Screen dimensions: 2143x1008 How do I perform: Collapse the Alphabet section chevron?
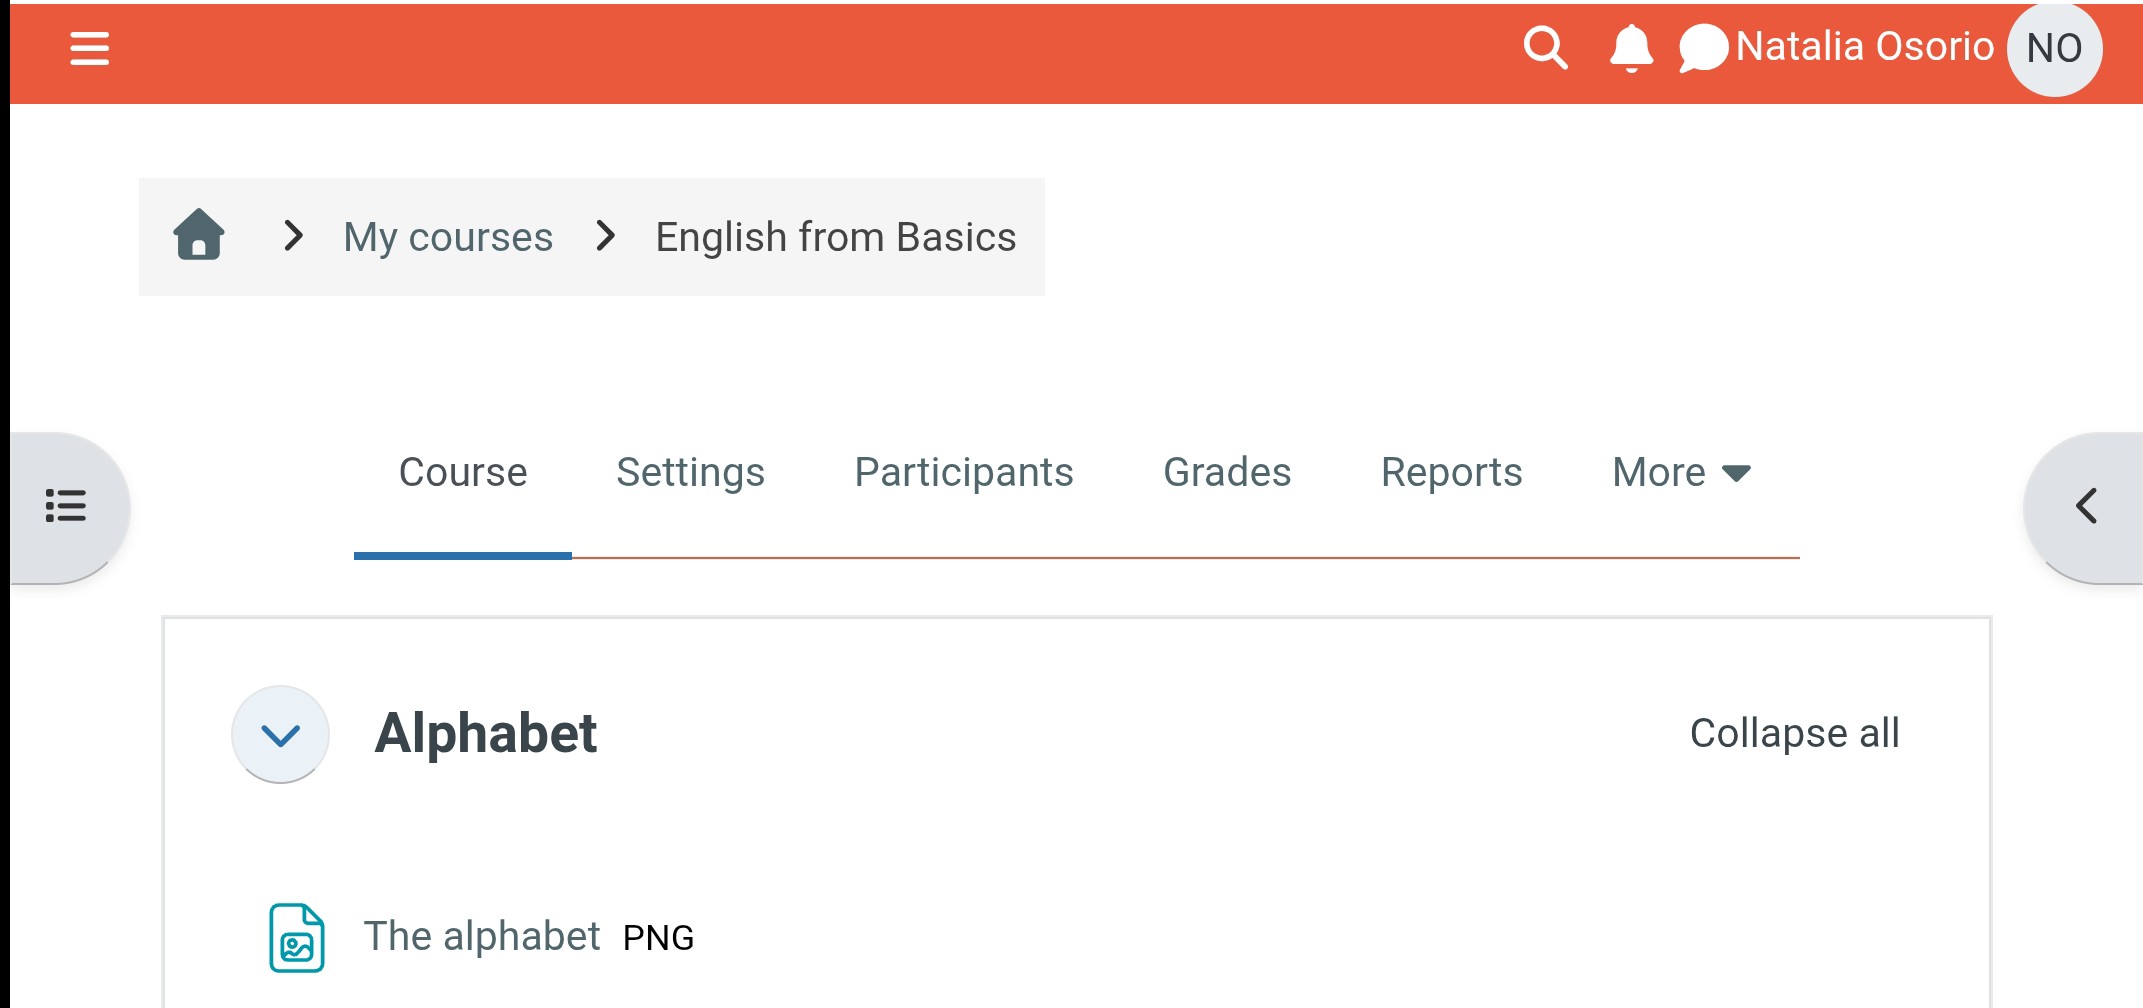pyautogui.click(x=280, y=735)
